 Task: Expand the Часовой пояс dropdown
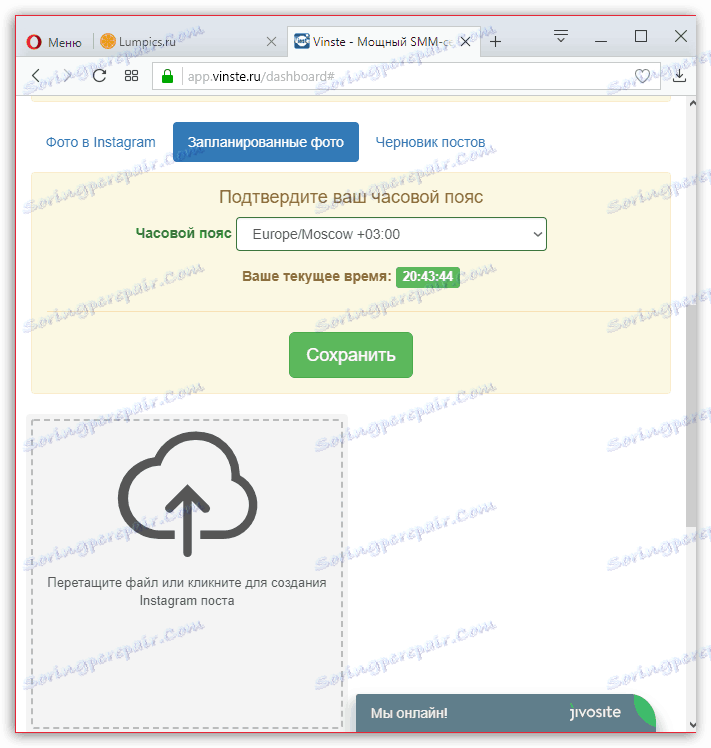391,234
